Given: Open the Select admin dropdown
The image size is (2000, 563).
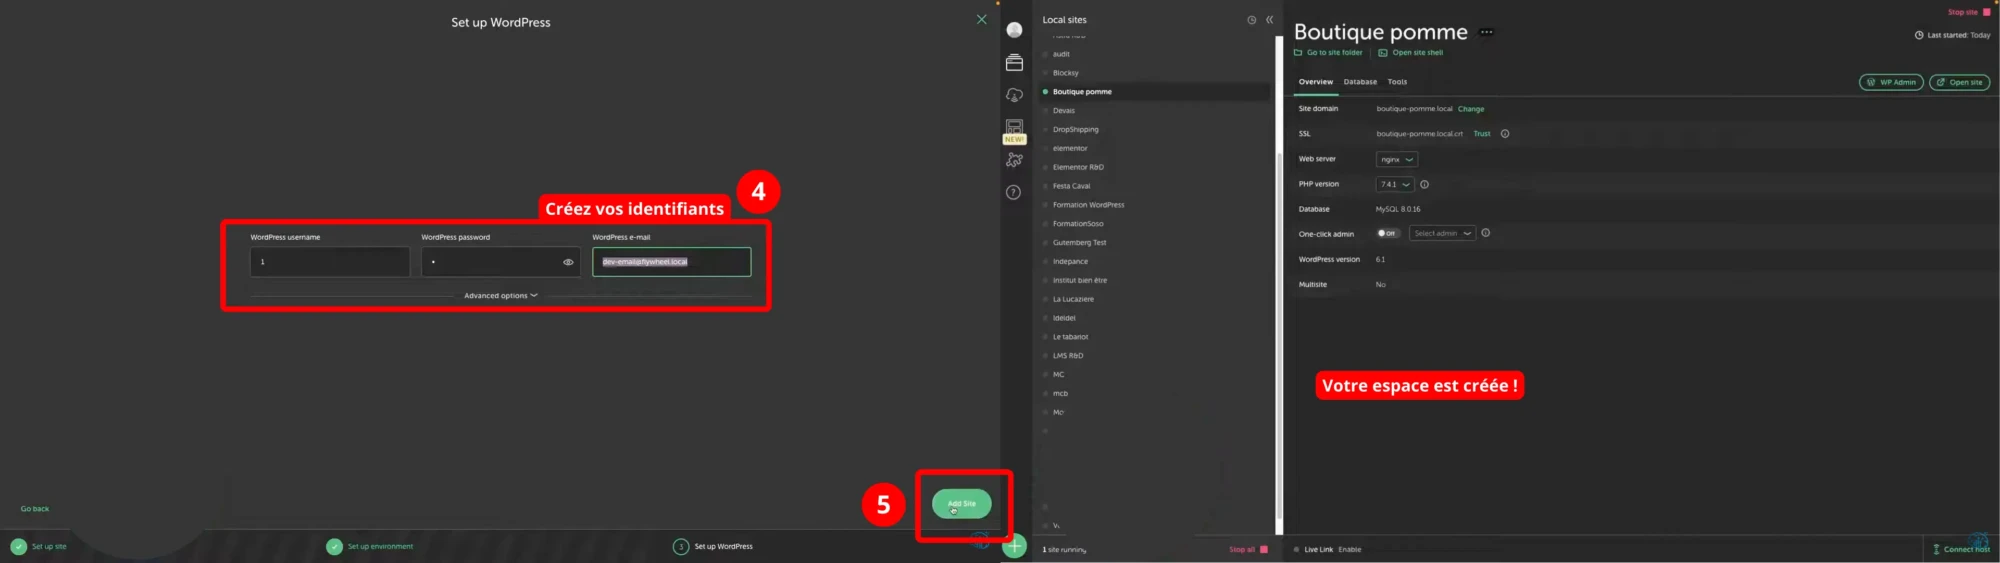Looking at the screenshot, I should click(1442, 233).
